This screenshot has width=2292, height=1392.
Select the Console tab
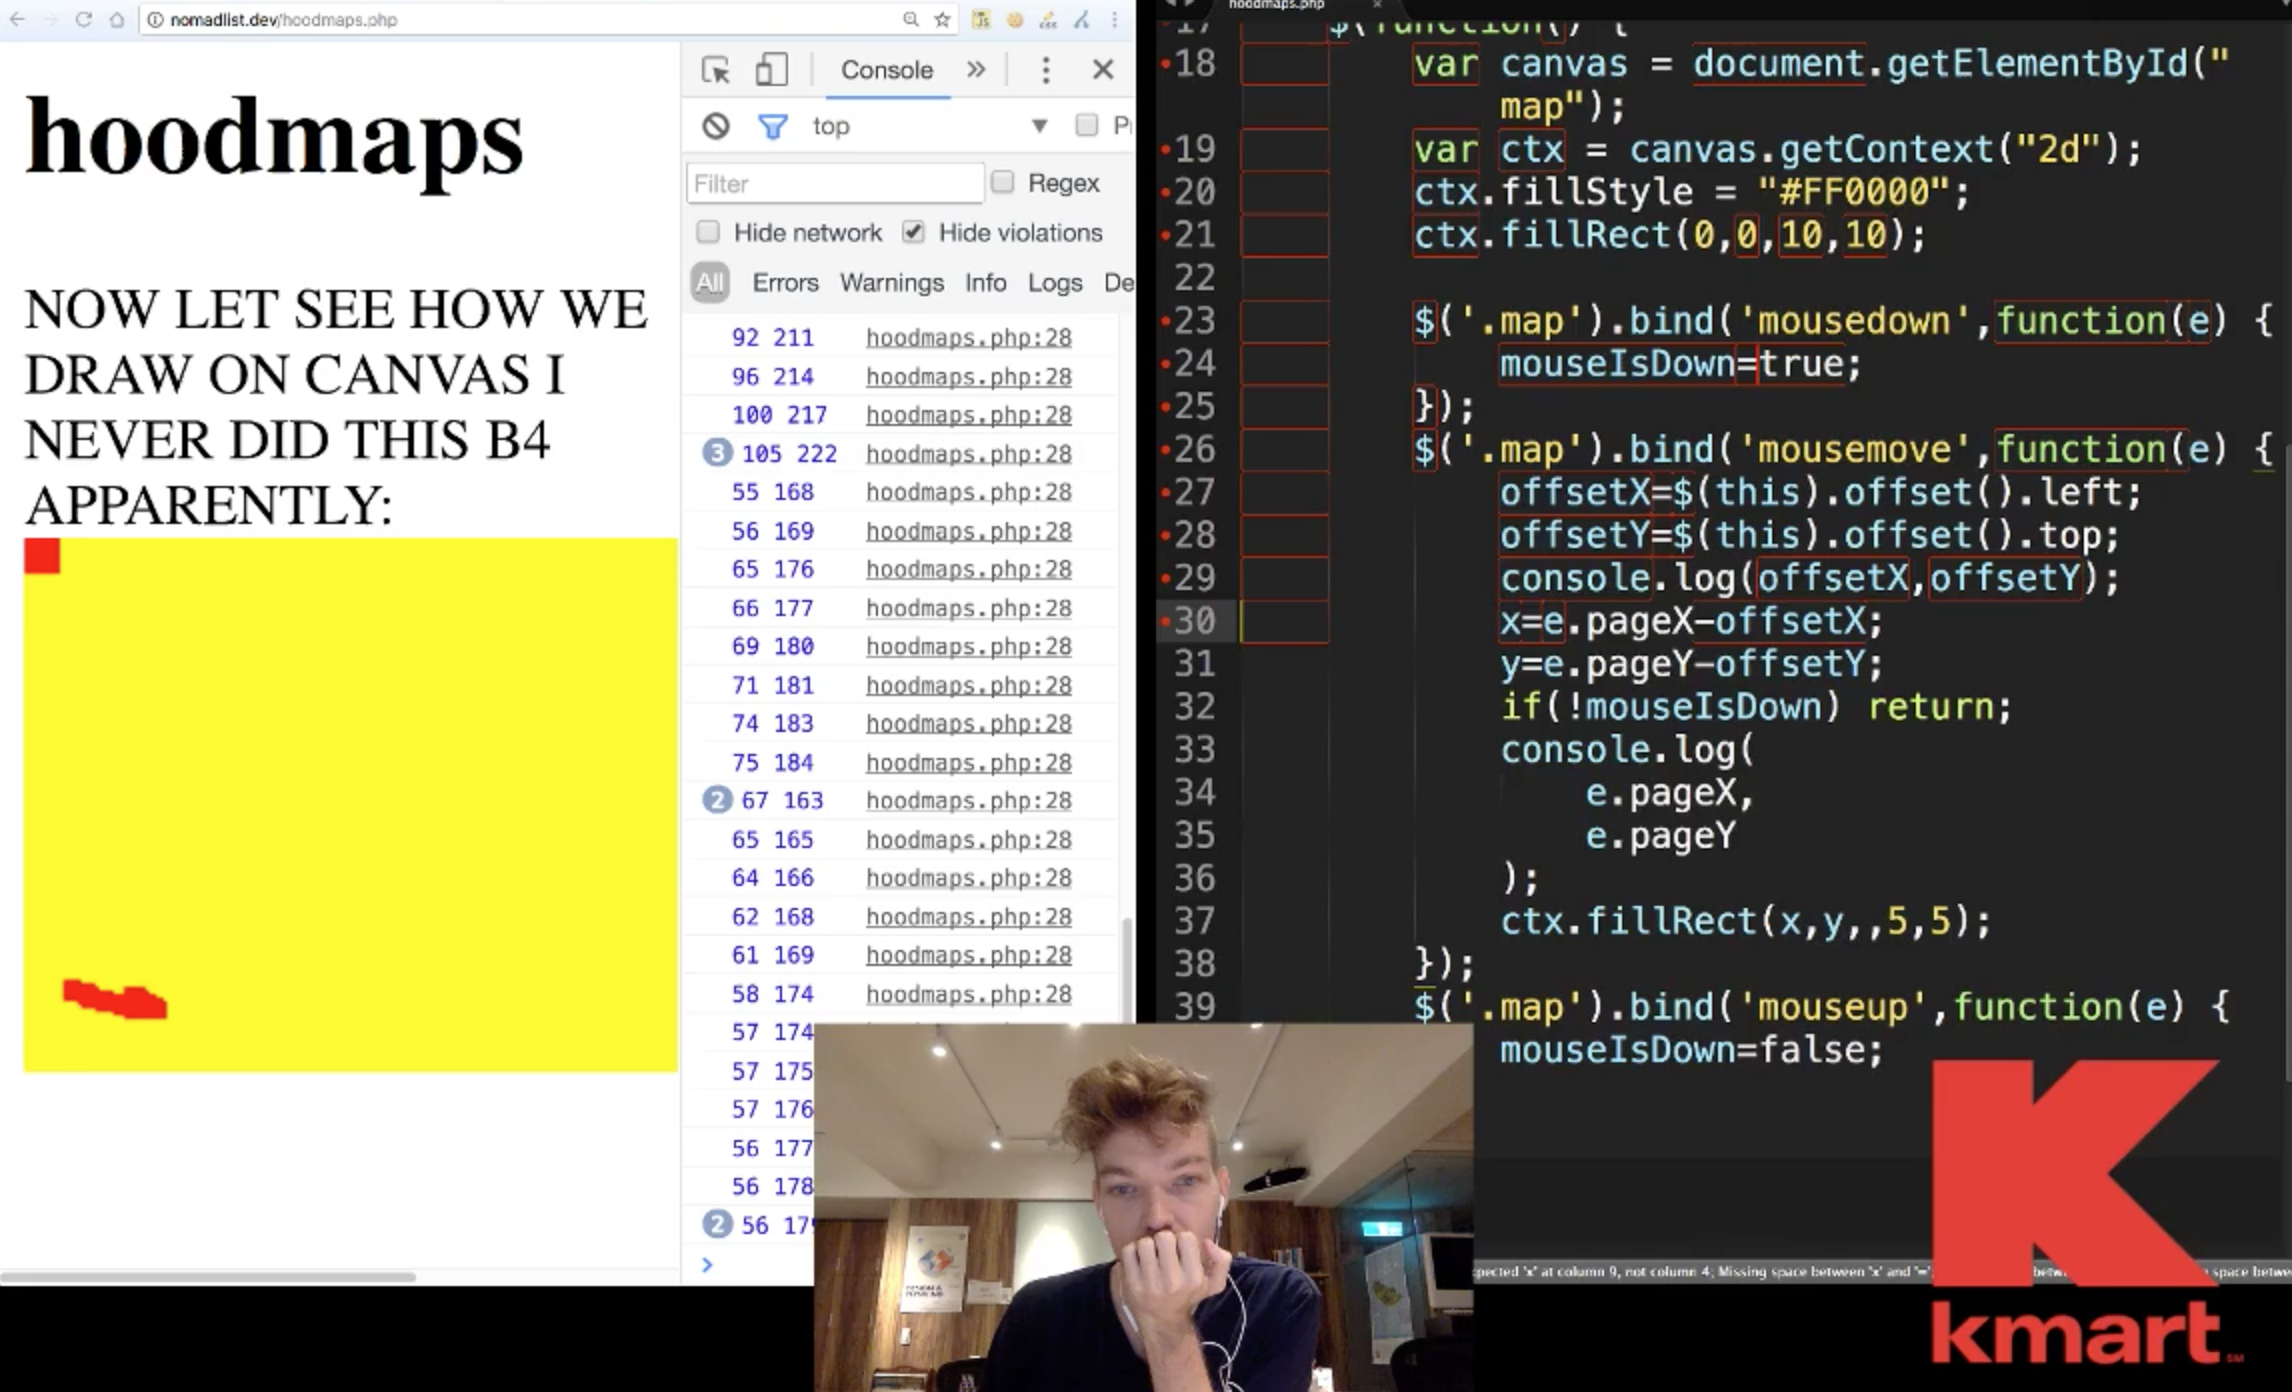886,70
